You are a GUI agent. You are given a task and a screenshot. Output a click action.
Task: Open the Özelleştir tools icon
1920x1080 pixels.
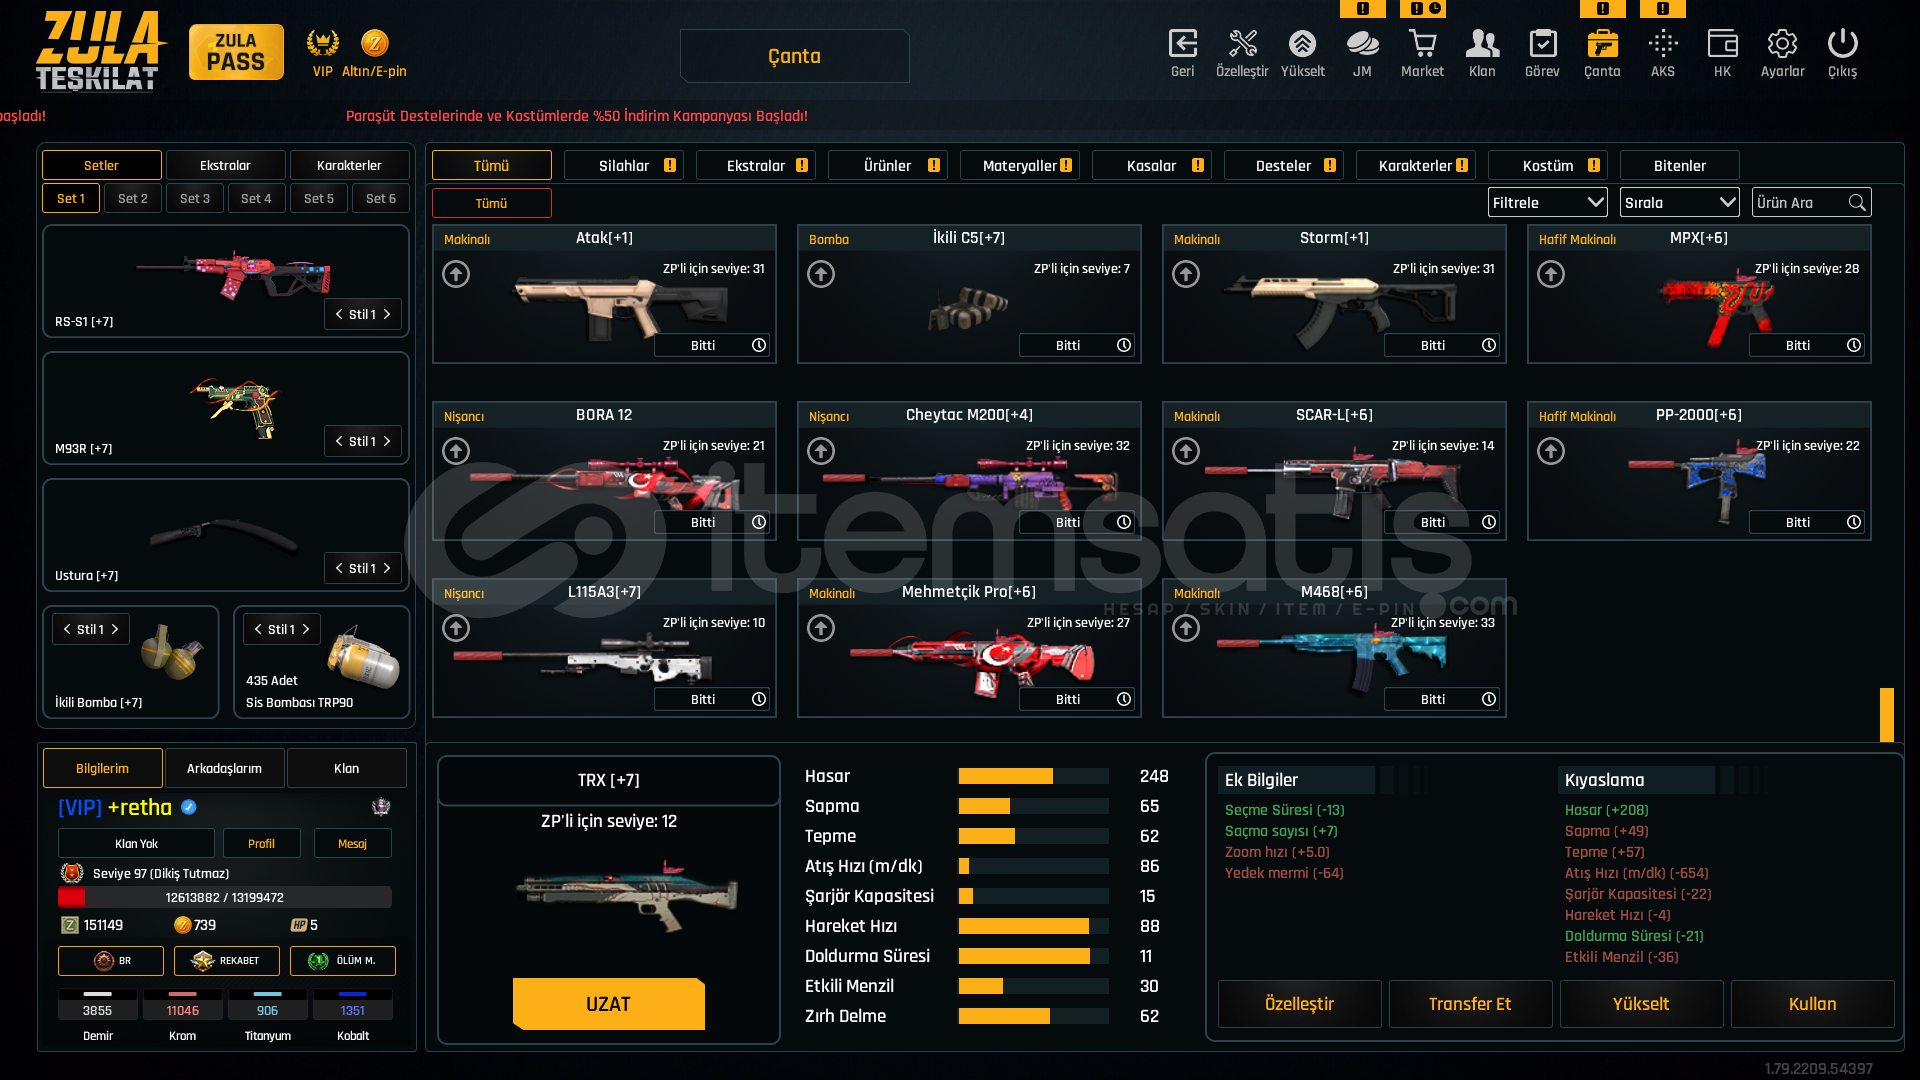coord(1242,45)
